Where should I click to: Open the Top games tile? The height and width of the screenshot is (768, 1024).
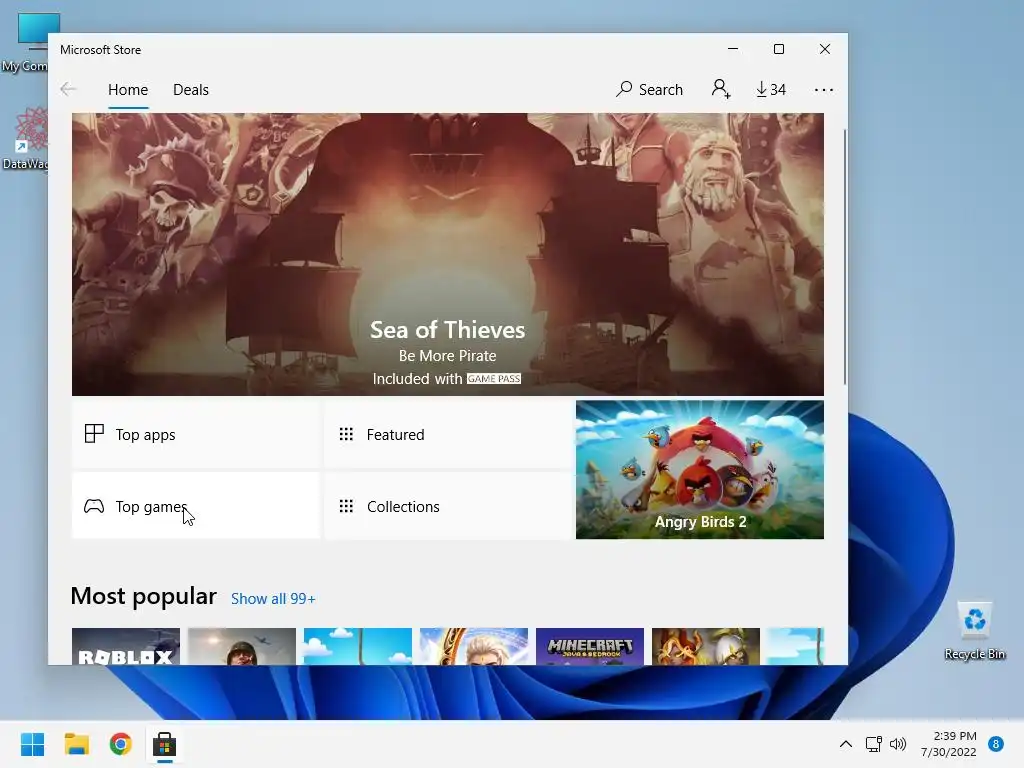195,506
